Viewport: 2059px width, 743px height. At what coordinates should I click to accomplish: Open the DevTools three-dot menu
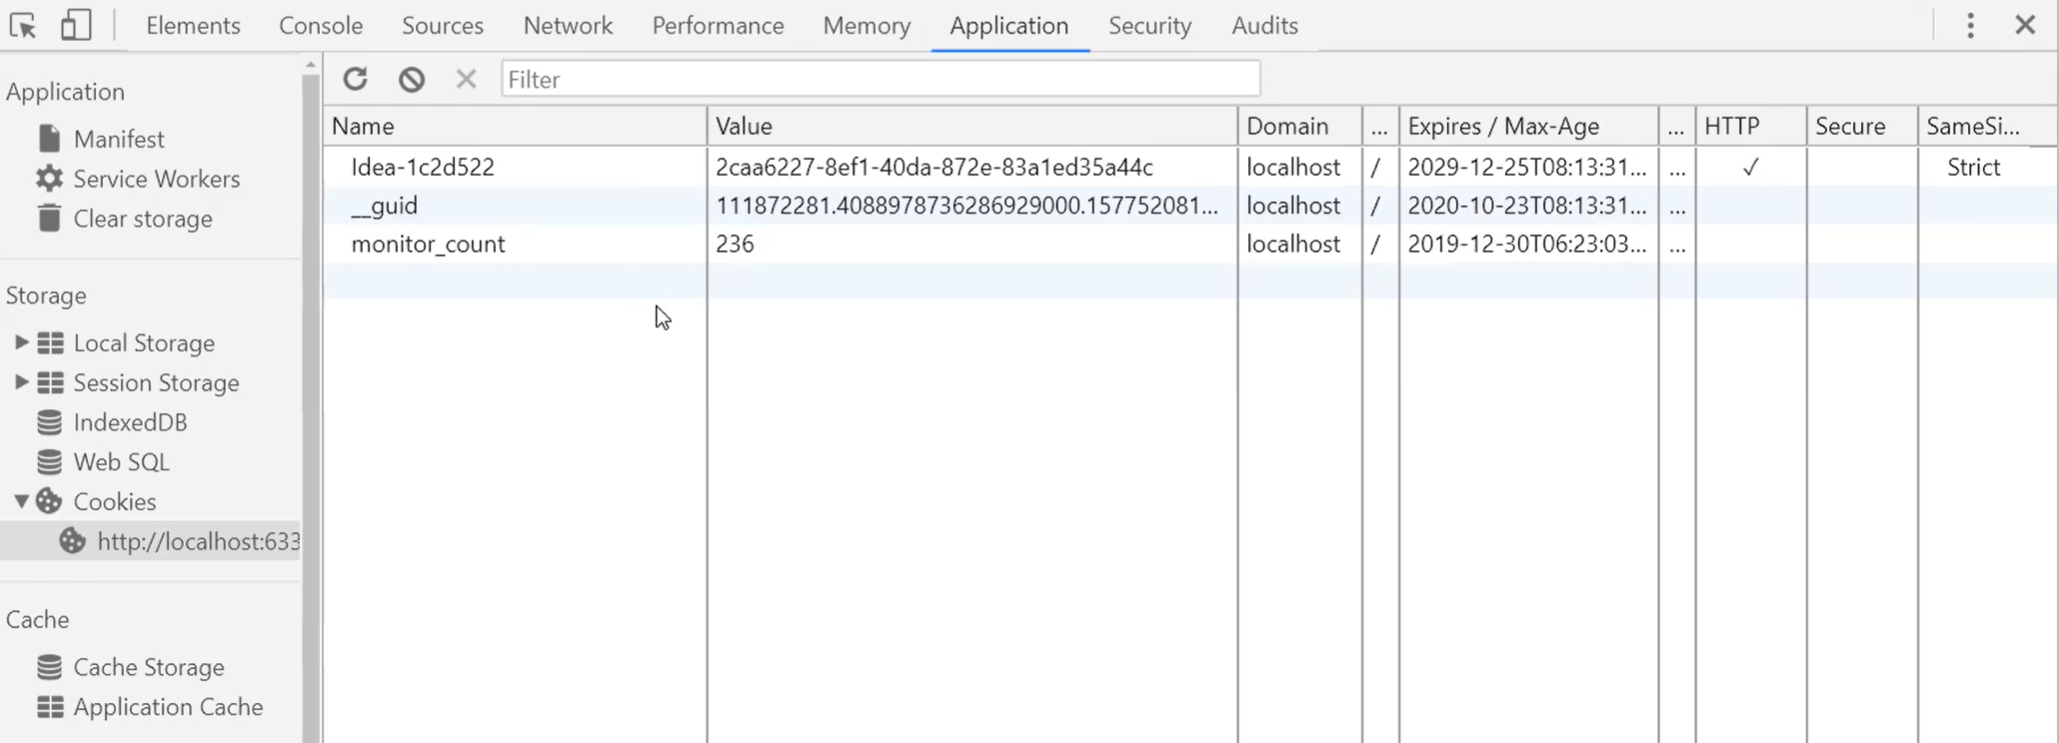coord(1970,25)
